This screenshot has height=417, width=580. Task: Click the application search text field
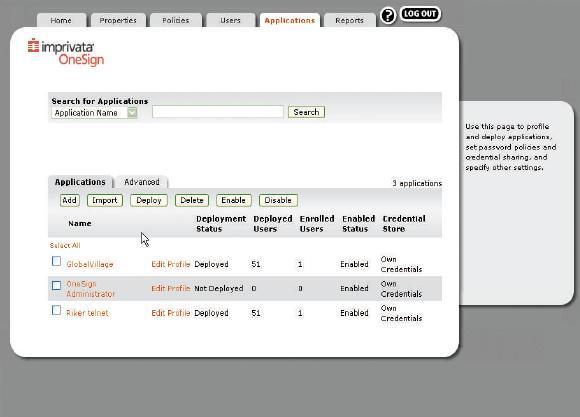point(218,112)
